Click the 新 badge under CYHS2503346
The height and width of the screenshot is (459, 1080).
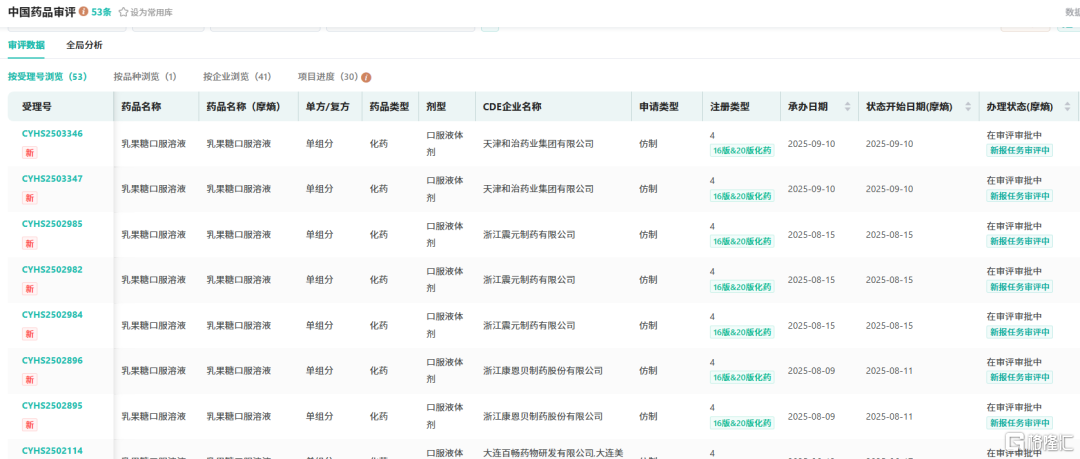pos(29,152)
